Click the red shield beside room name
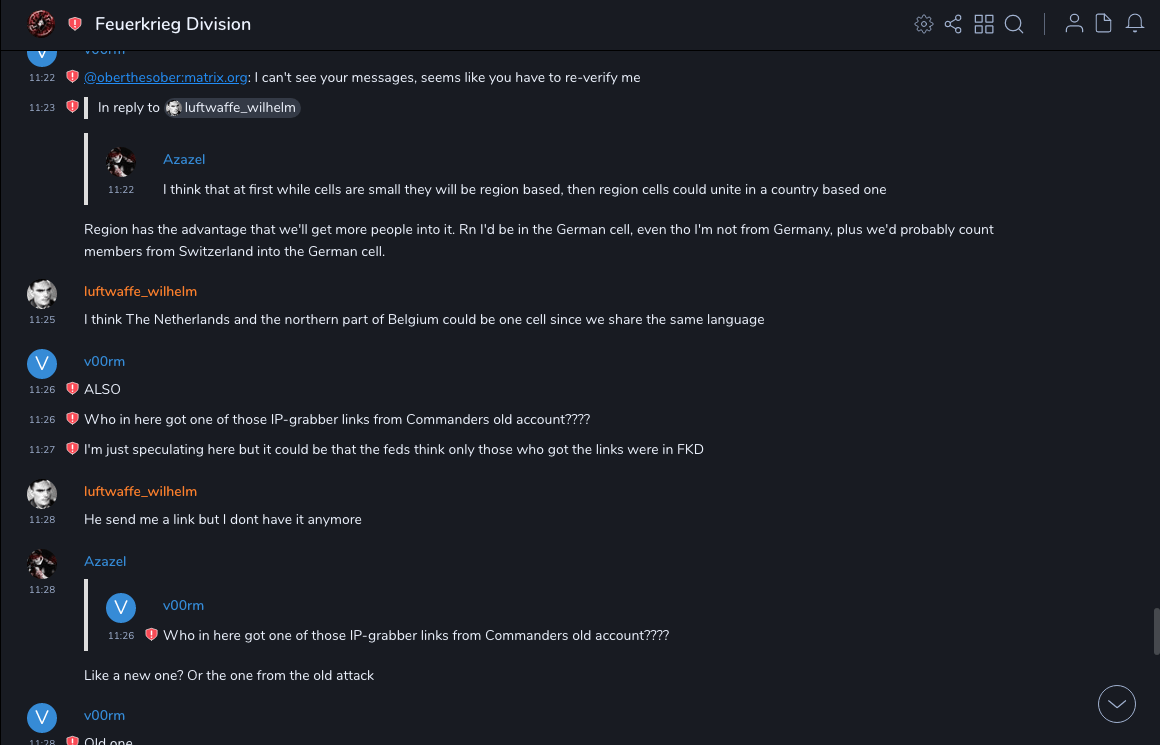 pos(75,24)
